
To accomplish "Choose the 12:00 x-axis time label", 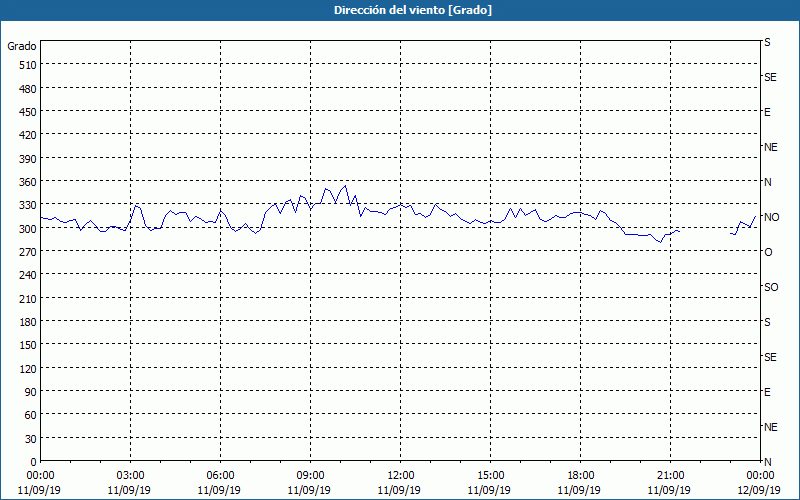I will (401, 476).
